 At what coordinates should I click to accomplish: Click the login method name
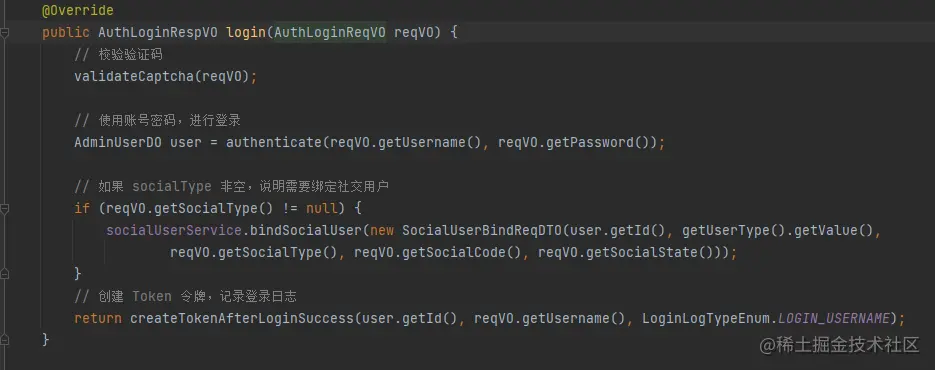(x=245, y=32)
